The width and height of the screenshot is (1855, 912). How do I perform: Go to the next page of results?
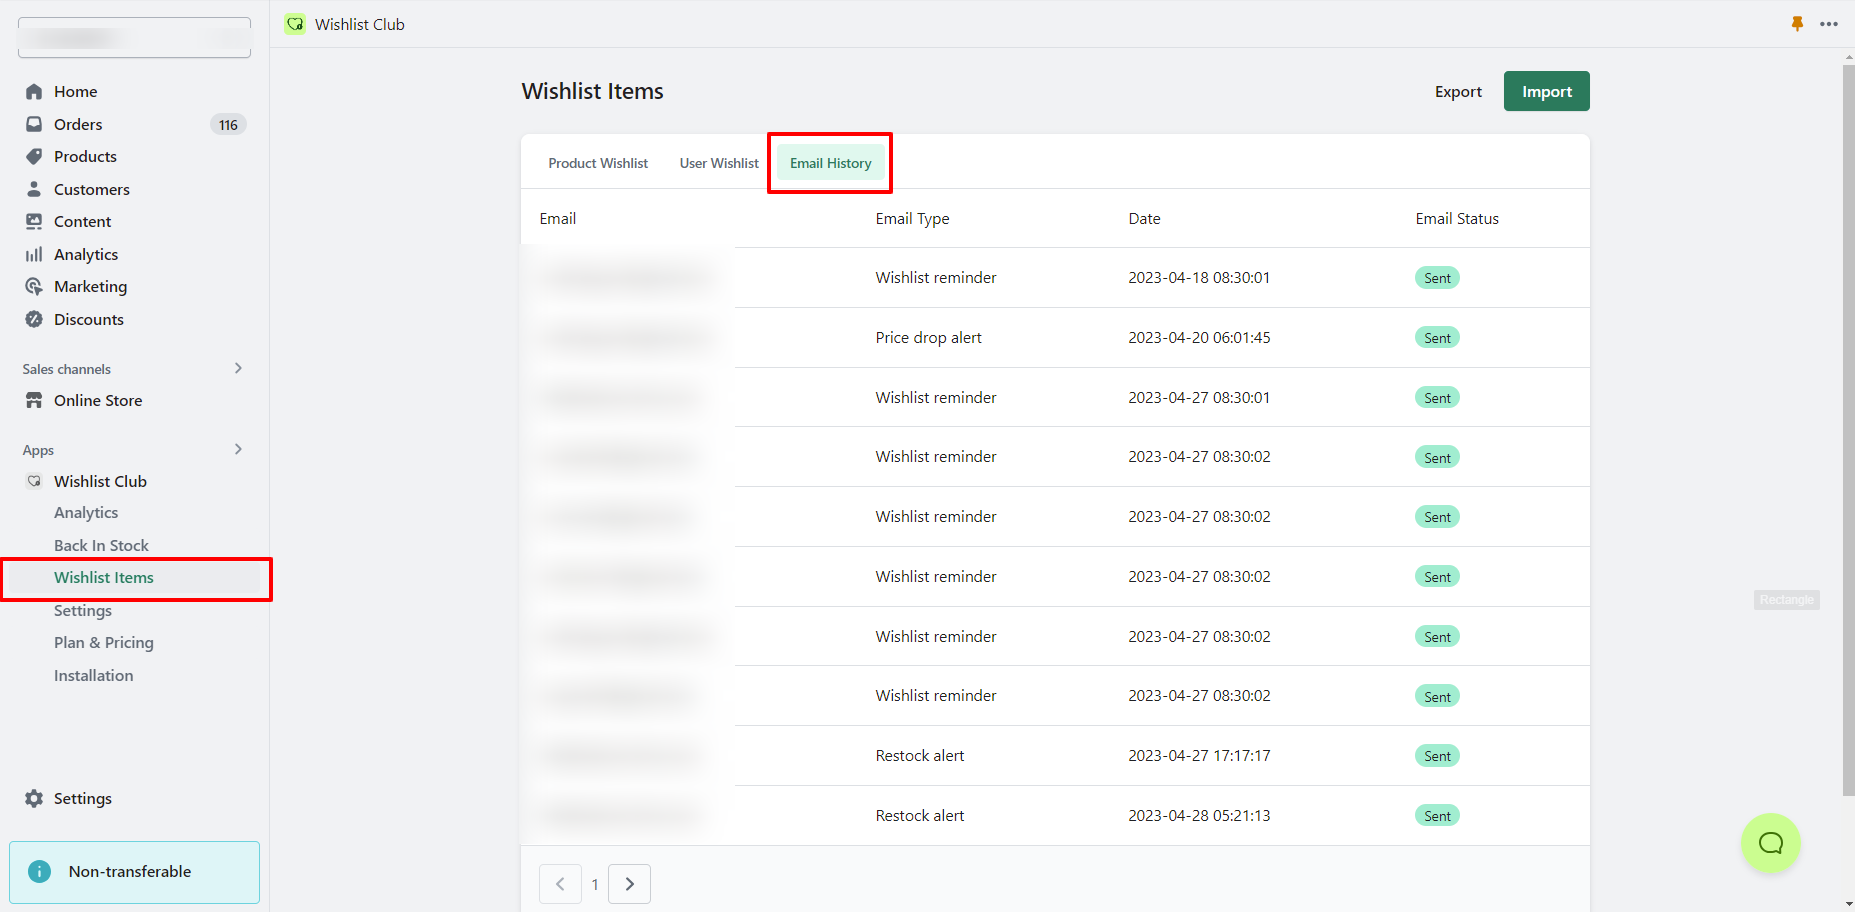coord(629,884)
